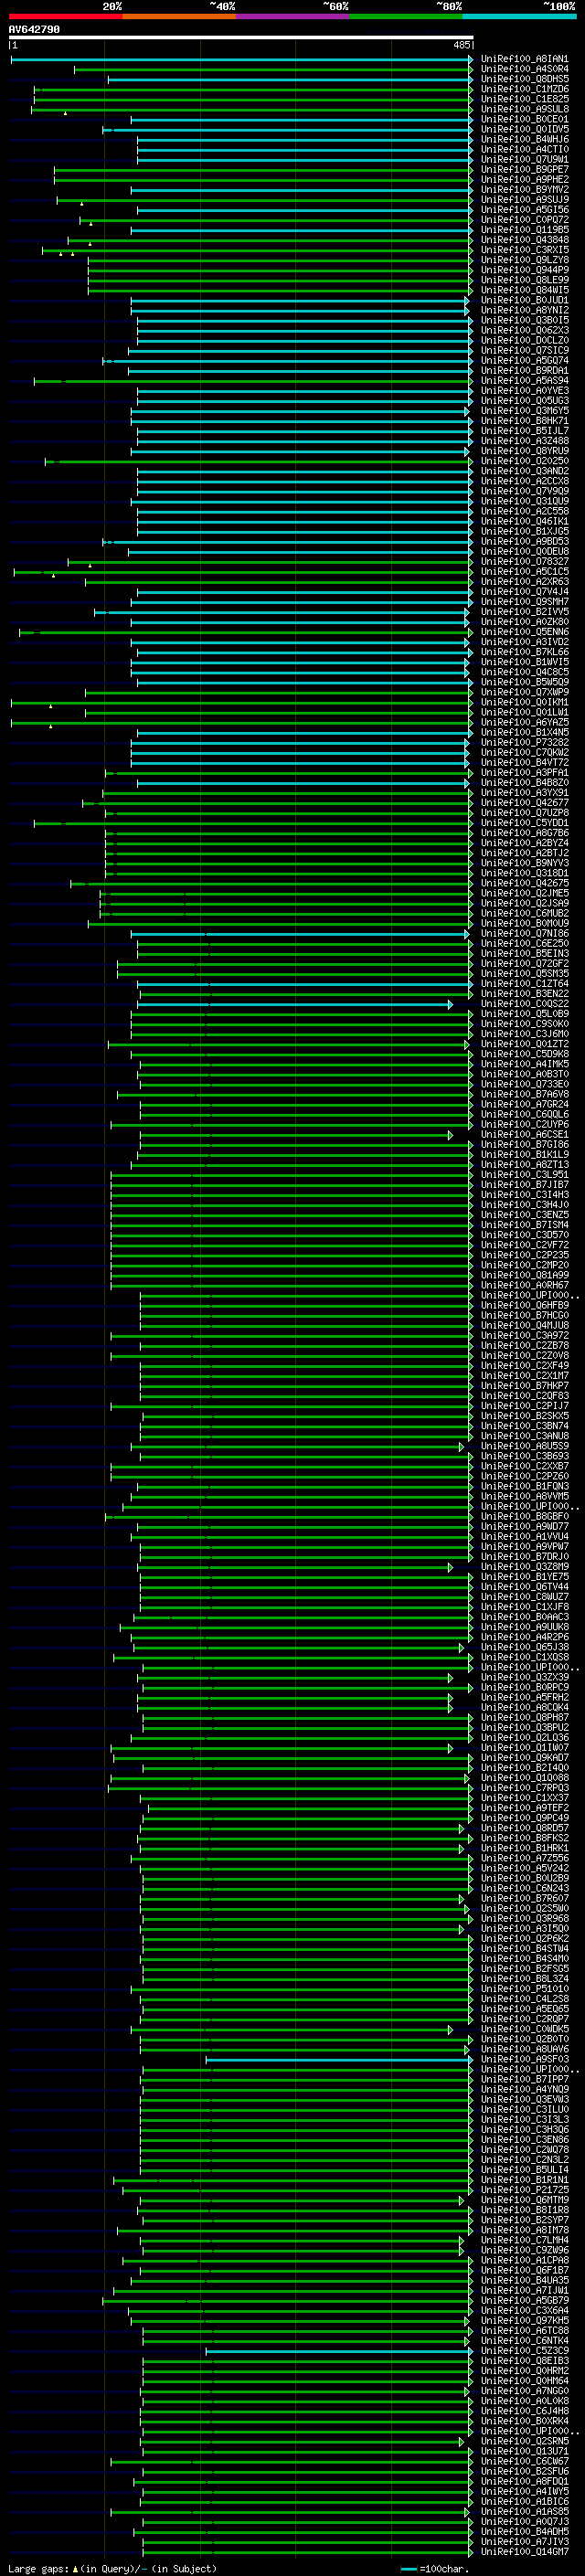Select hit UniRef100_A4S0R4
Screen dimensions: 585x2576
point(524,70)
